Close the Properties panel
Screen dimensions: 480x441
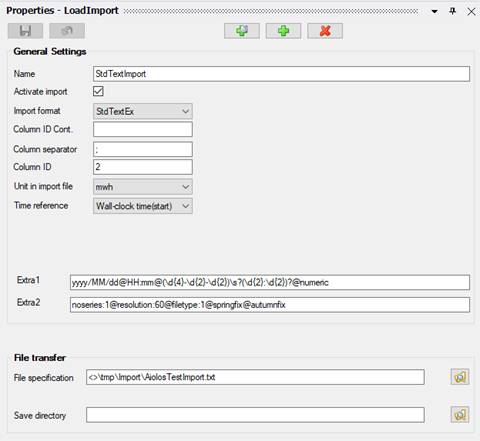tap(471, 12)
